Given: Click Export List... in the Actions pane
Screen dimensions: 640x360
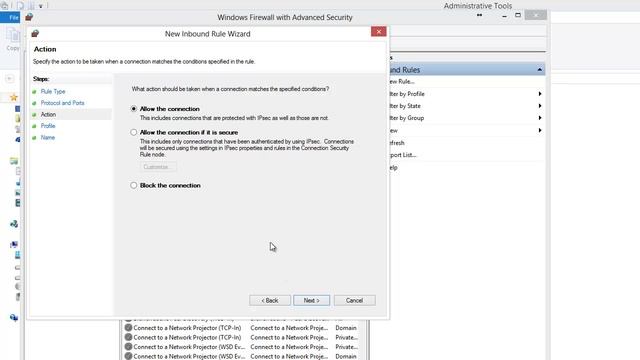Looking at the screenshot, I should [x=402, y=155].
